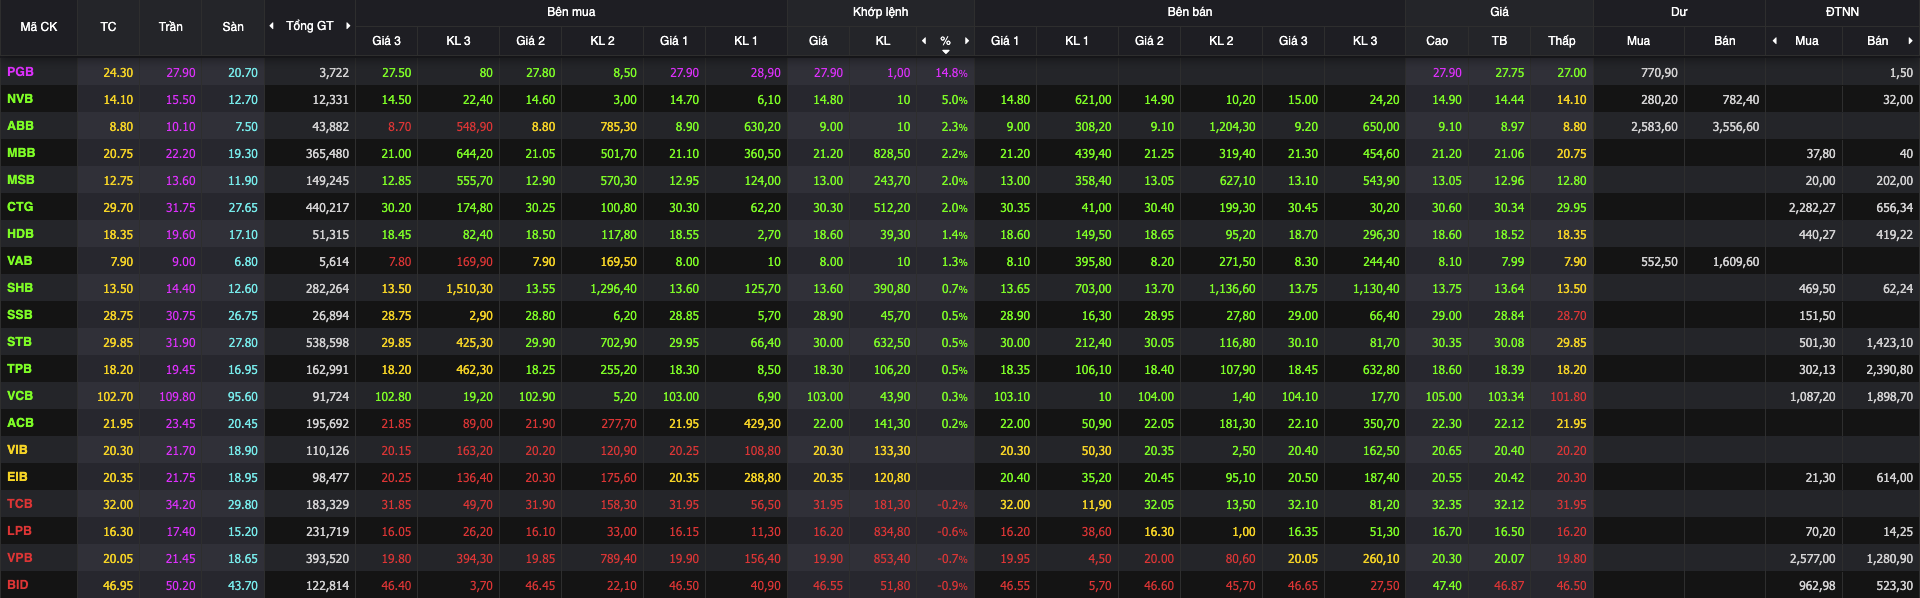
Task: Click Khớp lệnh group header
Action: point(881,12)
